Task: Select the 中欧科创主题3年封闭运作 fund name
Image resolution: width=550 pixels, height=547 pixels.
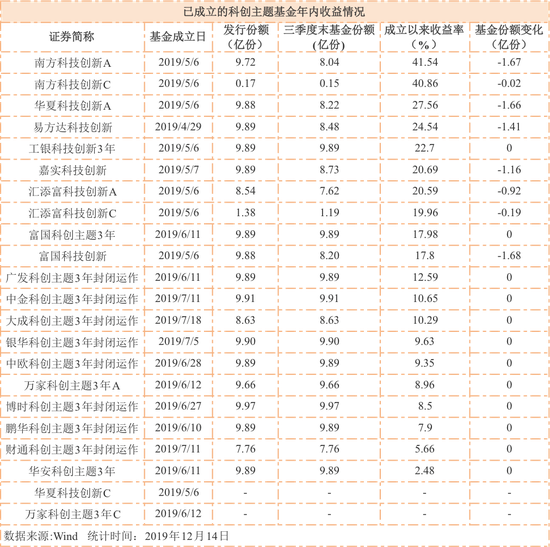Action: [x=72, y=363]
